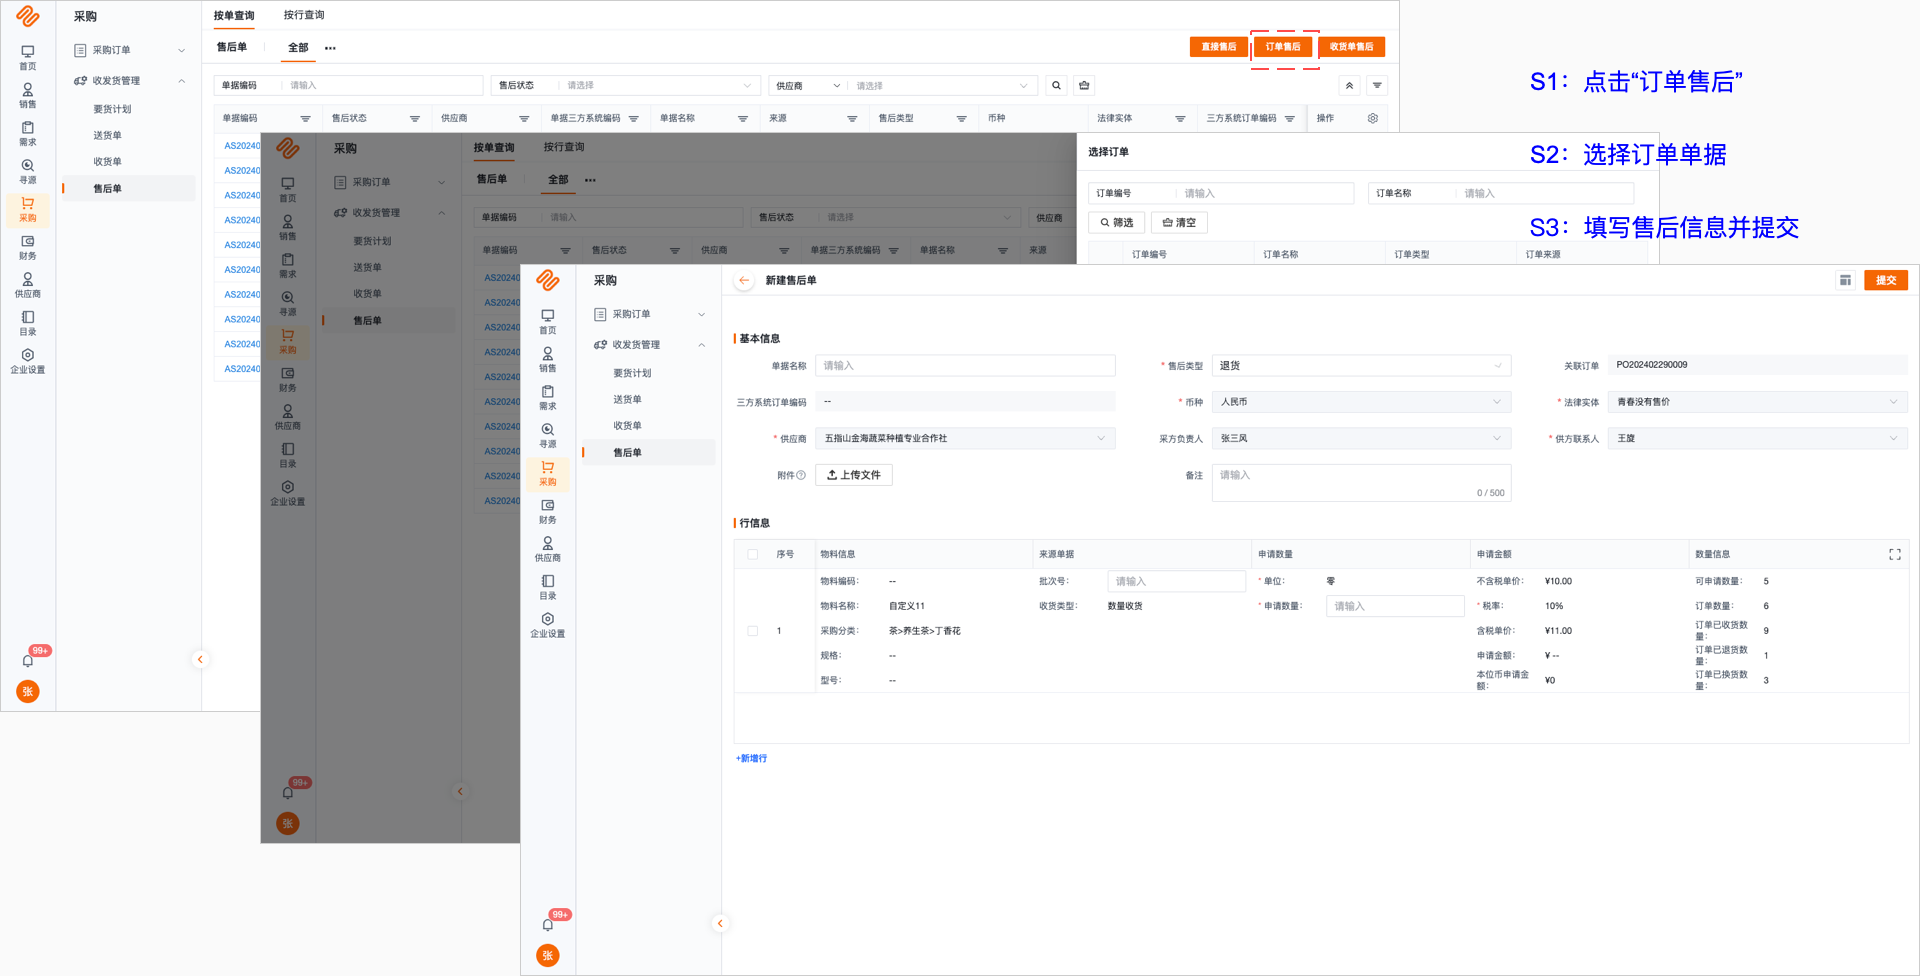Click notification bell in back window
Screen dimensions: 1920x976
(28, 661)
